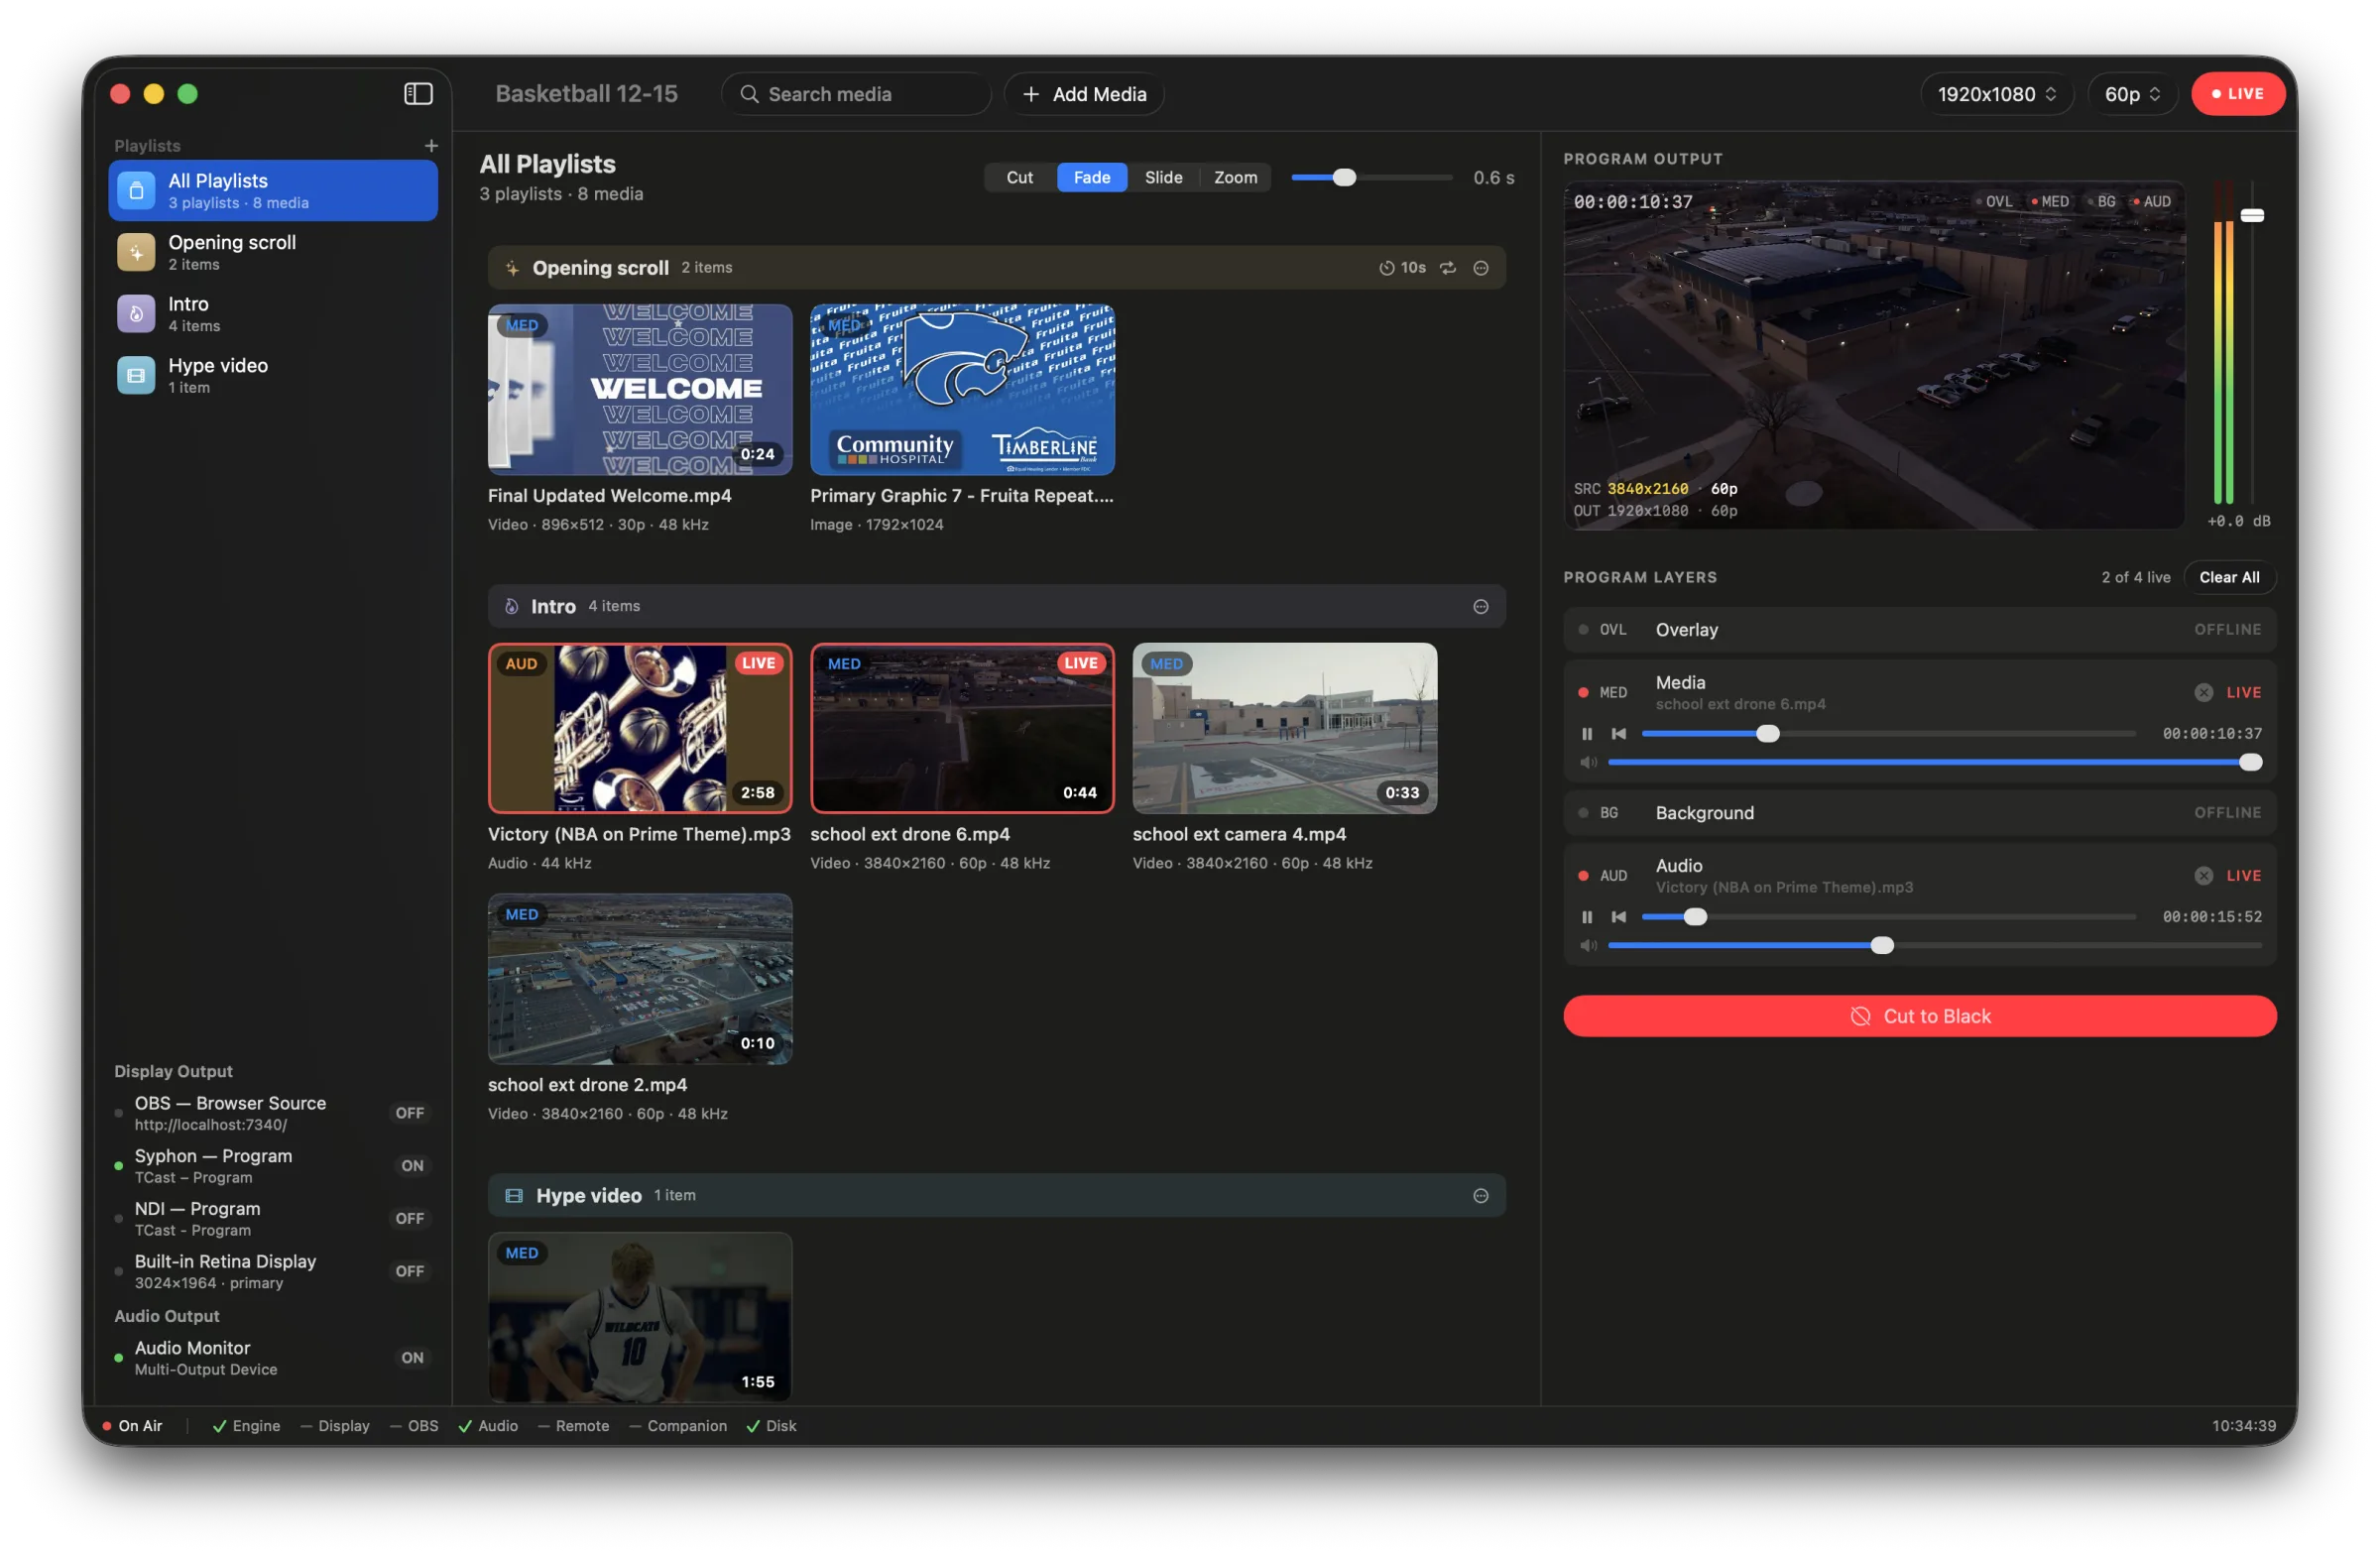Toggle the red LIVE button
The width and height of the screenshot is (2380, 1555).
pyautogui.click(x=2237, y=94)
